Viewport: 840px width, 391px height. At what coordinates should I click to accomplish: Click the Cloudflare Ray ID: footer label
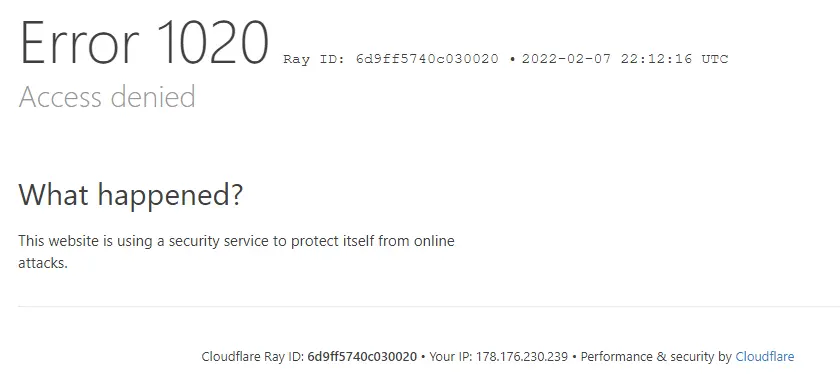(x=253, y=357)
